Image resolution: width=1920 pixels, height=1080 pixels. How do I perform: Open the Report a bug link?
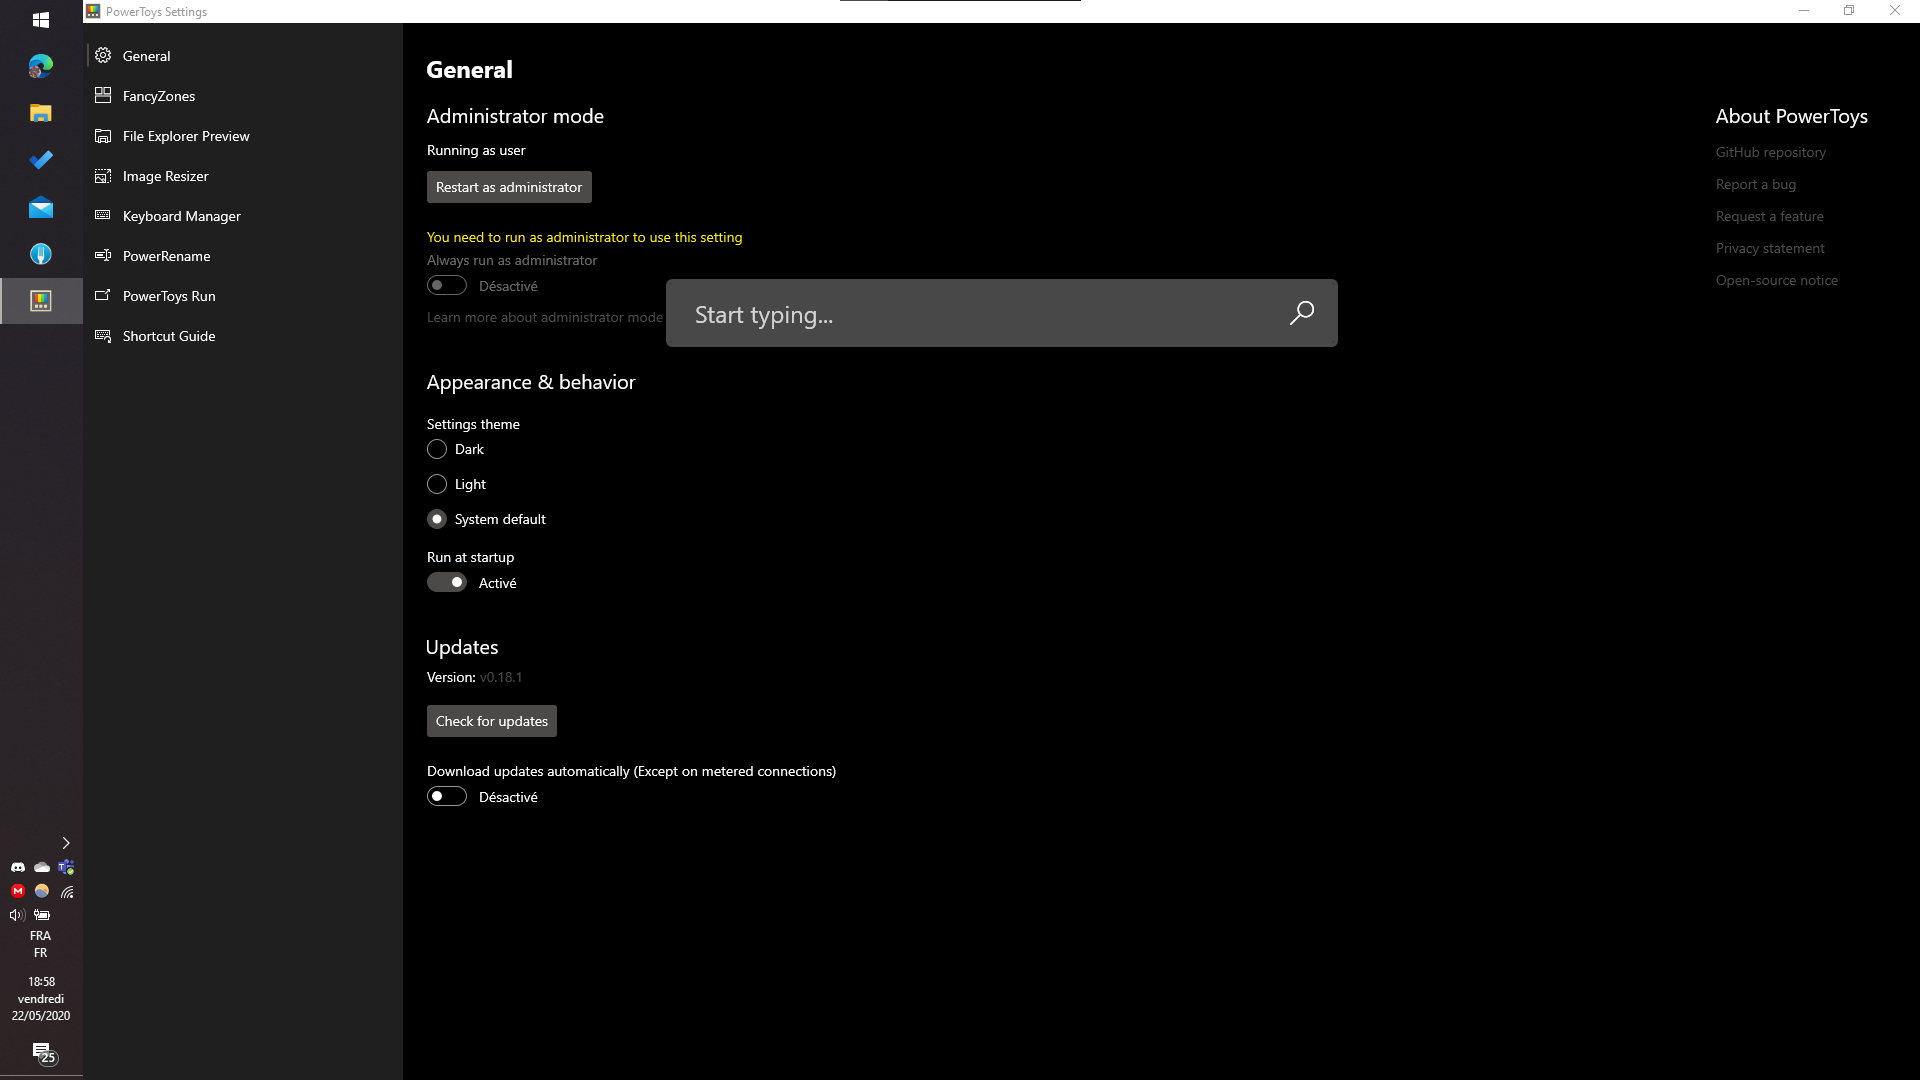(x=1756, y=184)
